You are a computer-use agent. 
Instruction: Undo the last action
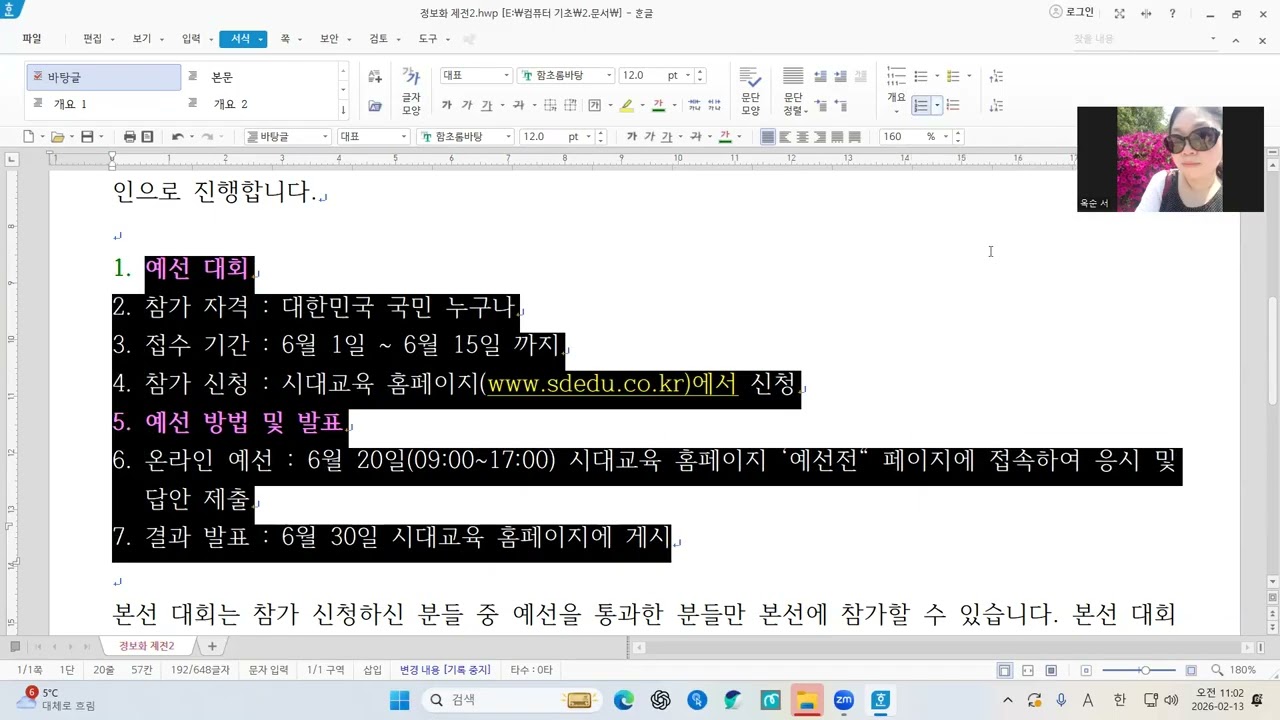[177, 136]
